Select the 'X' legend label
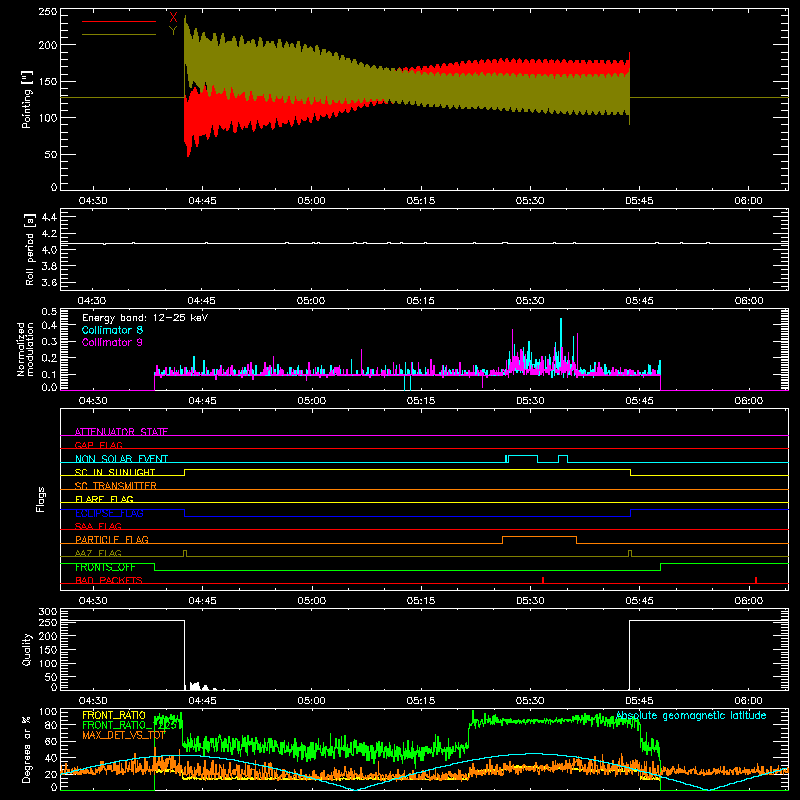 click(x=173, y=17)
